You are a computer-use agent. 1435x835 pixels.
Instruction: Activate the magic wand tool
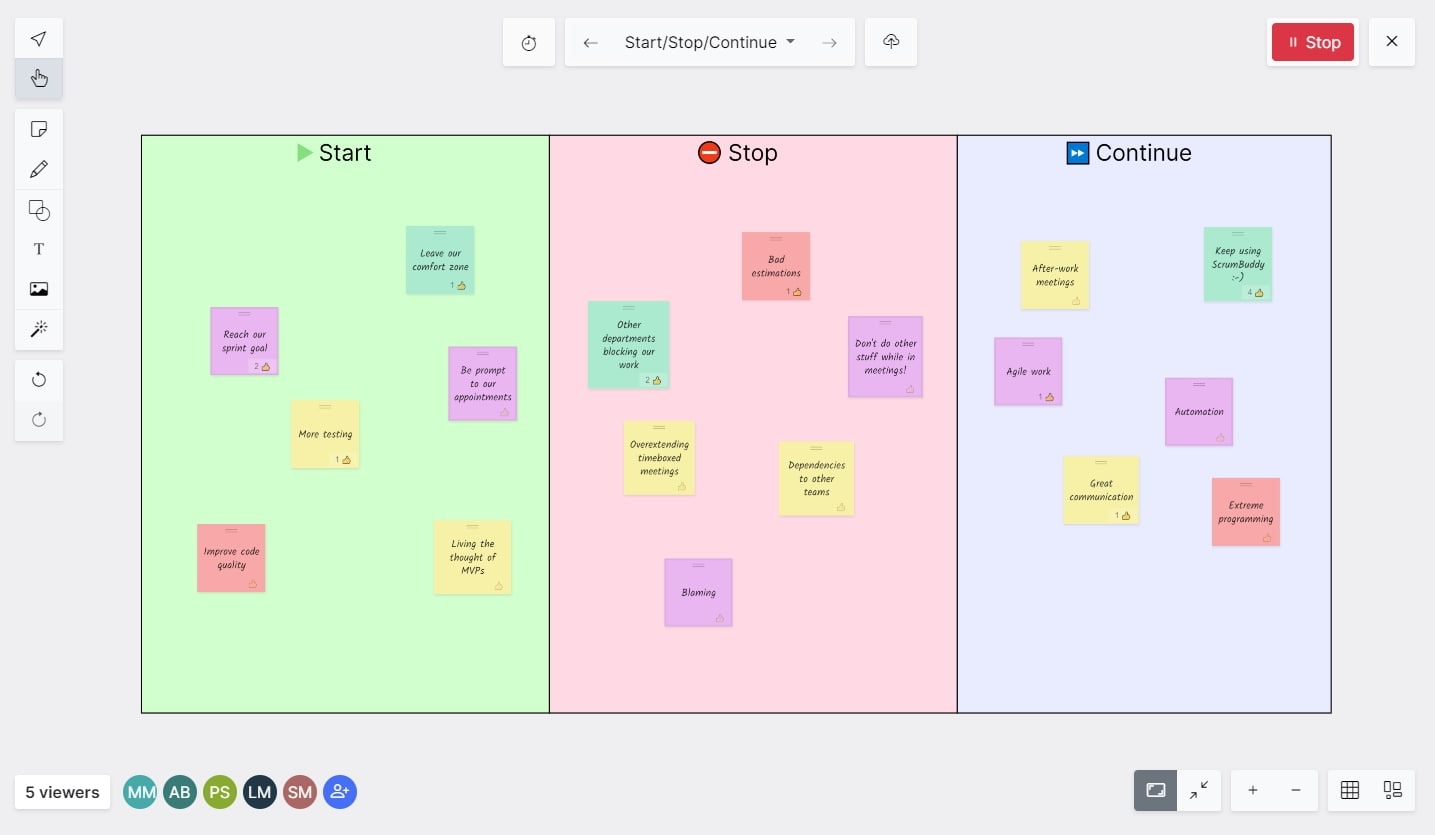tap(38, 329)
